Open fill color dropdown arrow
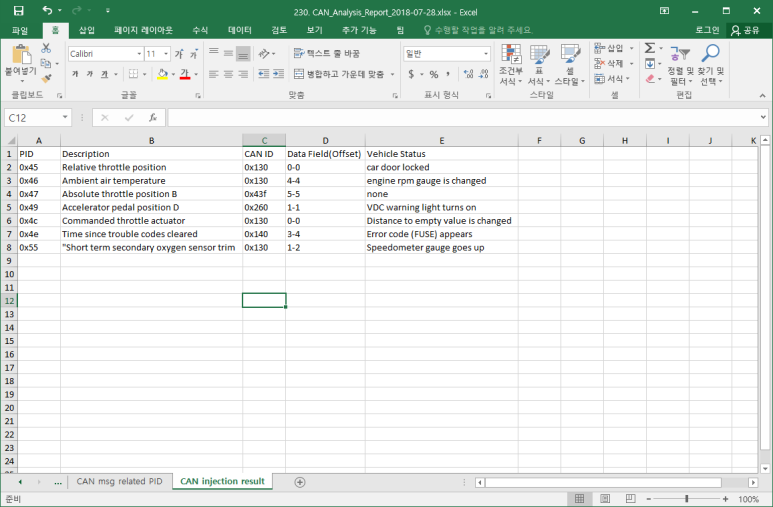Image resolution: width=773 pixels, height=507 pixels. pos(173,74)
